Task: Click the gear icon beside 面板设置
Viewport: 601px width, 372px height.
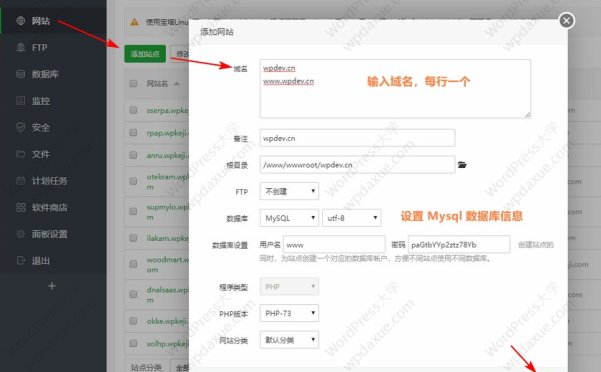Action: tap(21, 234)
